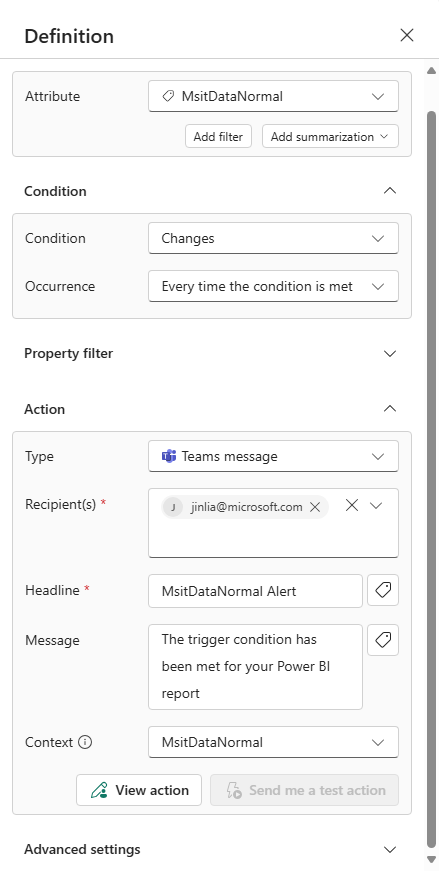Click the Add filter button
This screenshot has width=439, height=871.
218,137
